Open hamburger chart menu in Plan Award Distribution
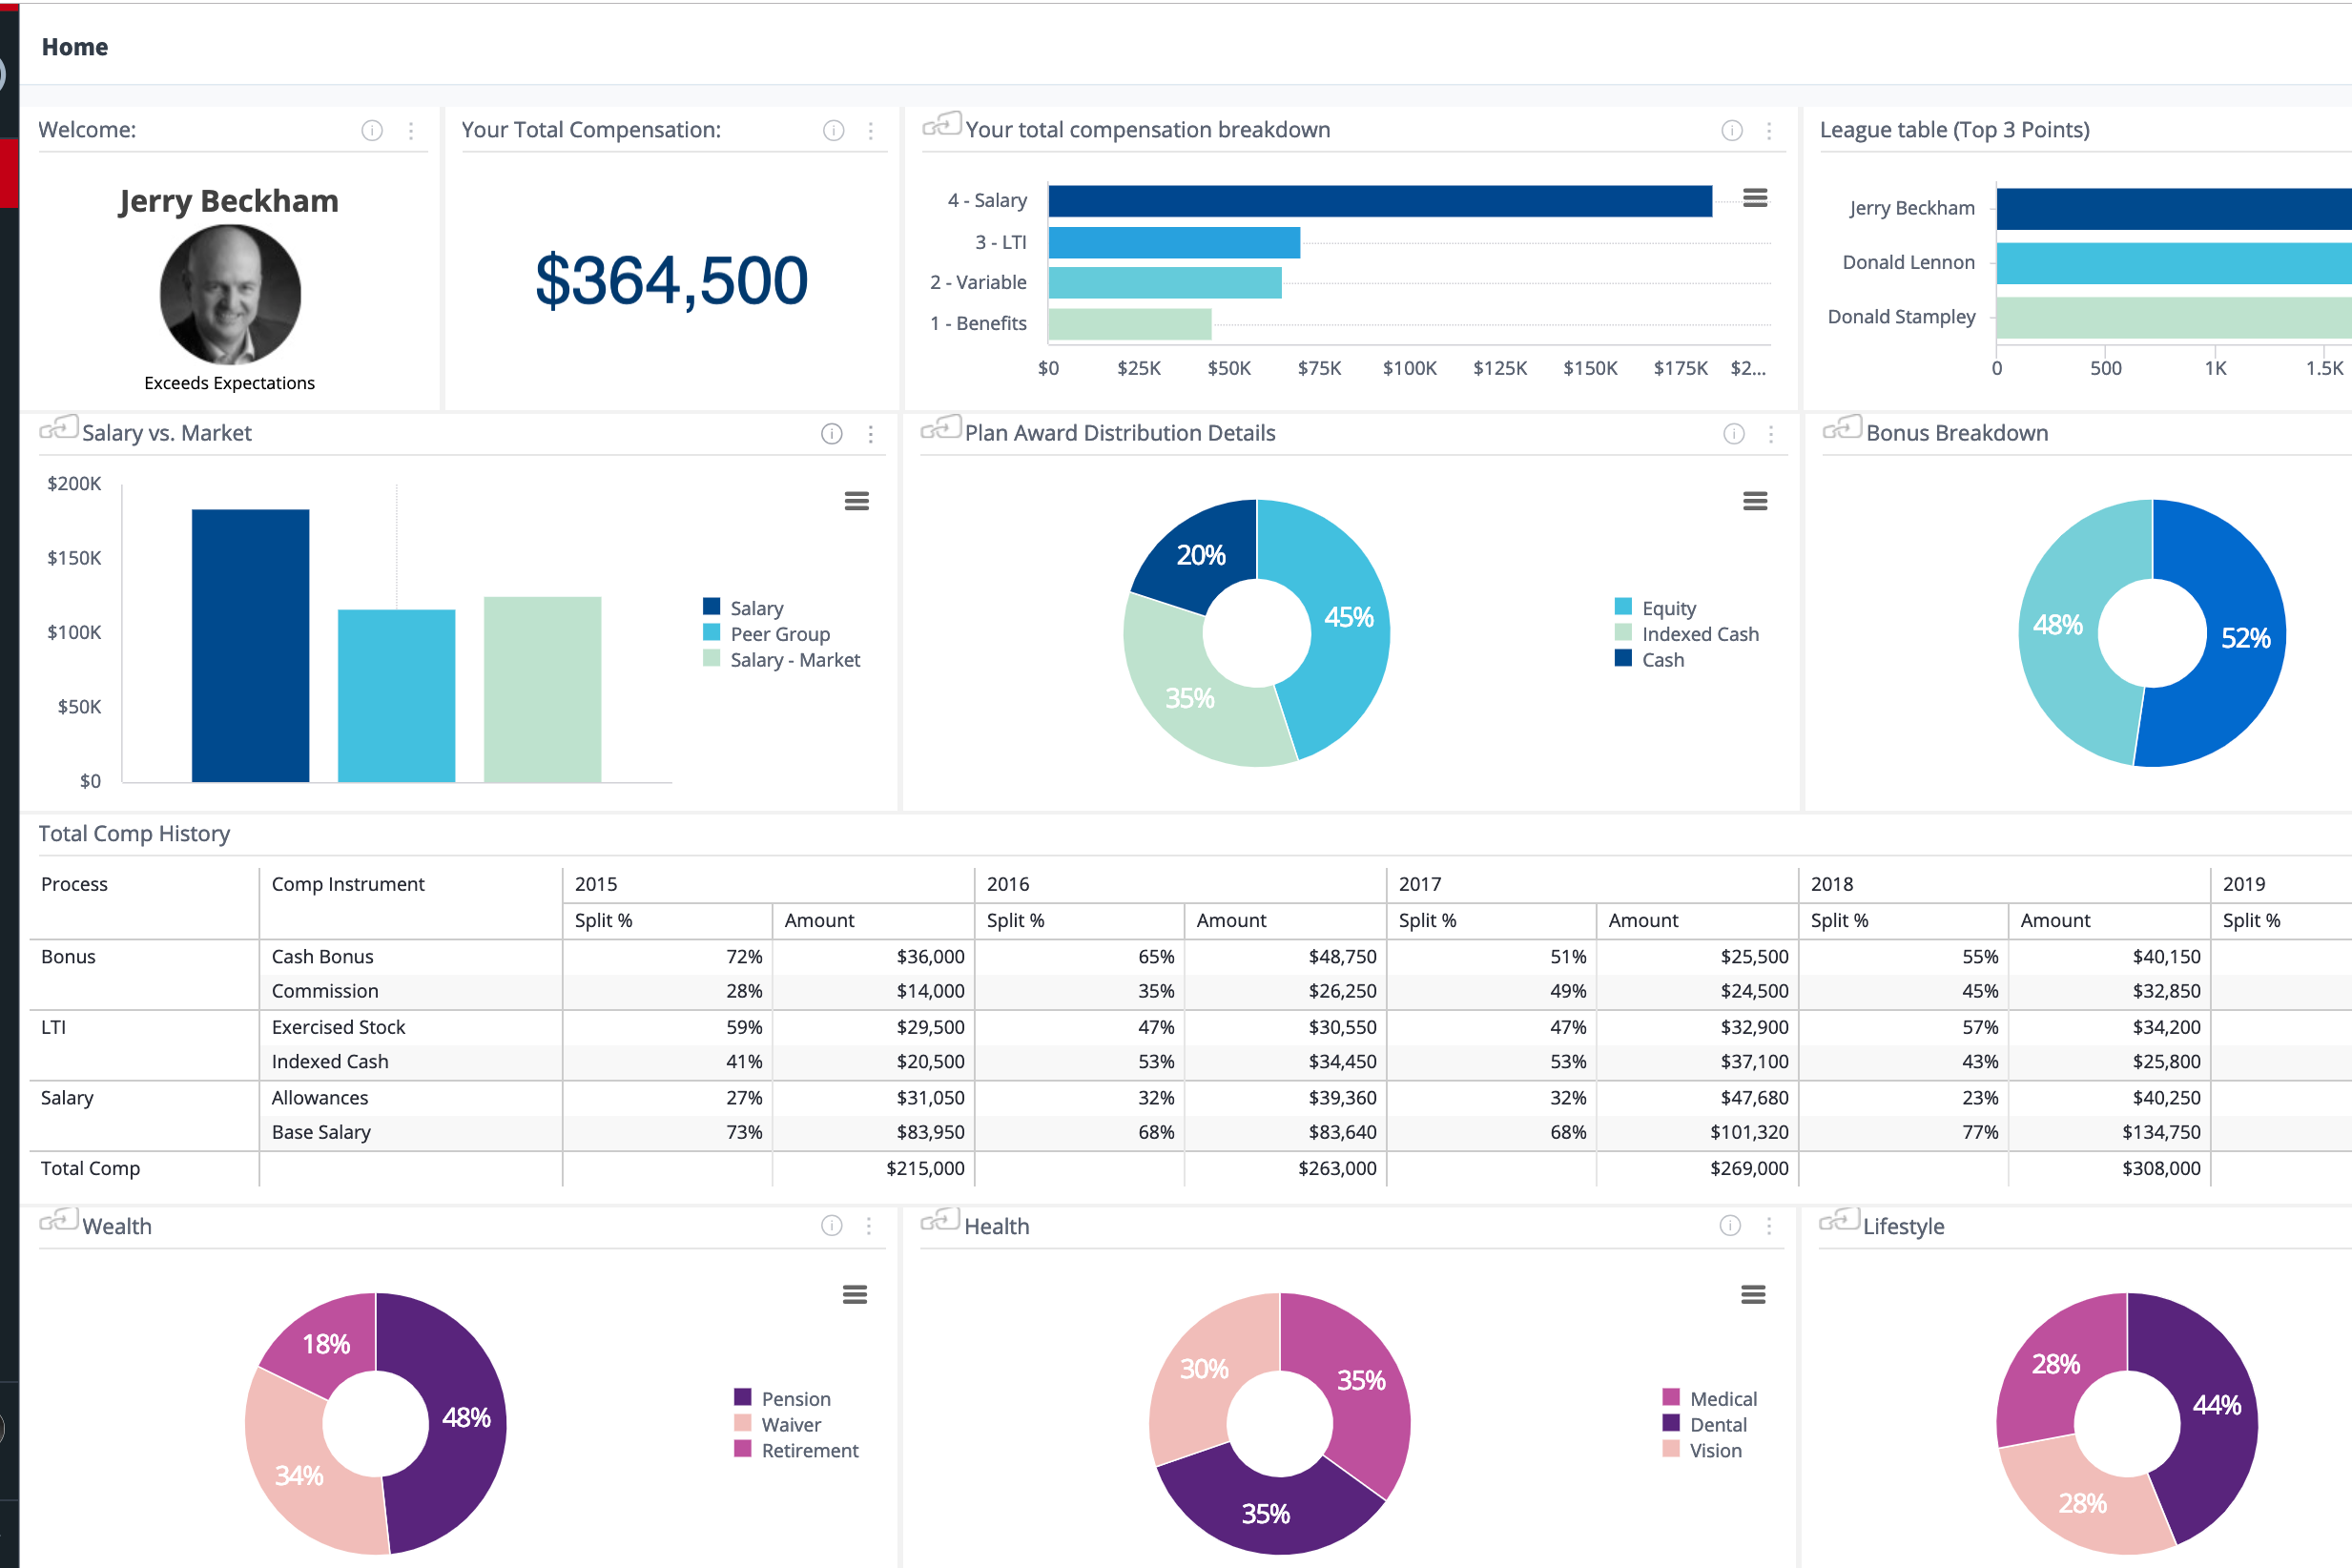The image size is (2352, 1568). click(x=1755, y=501)
